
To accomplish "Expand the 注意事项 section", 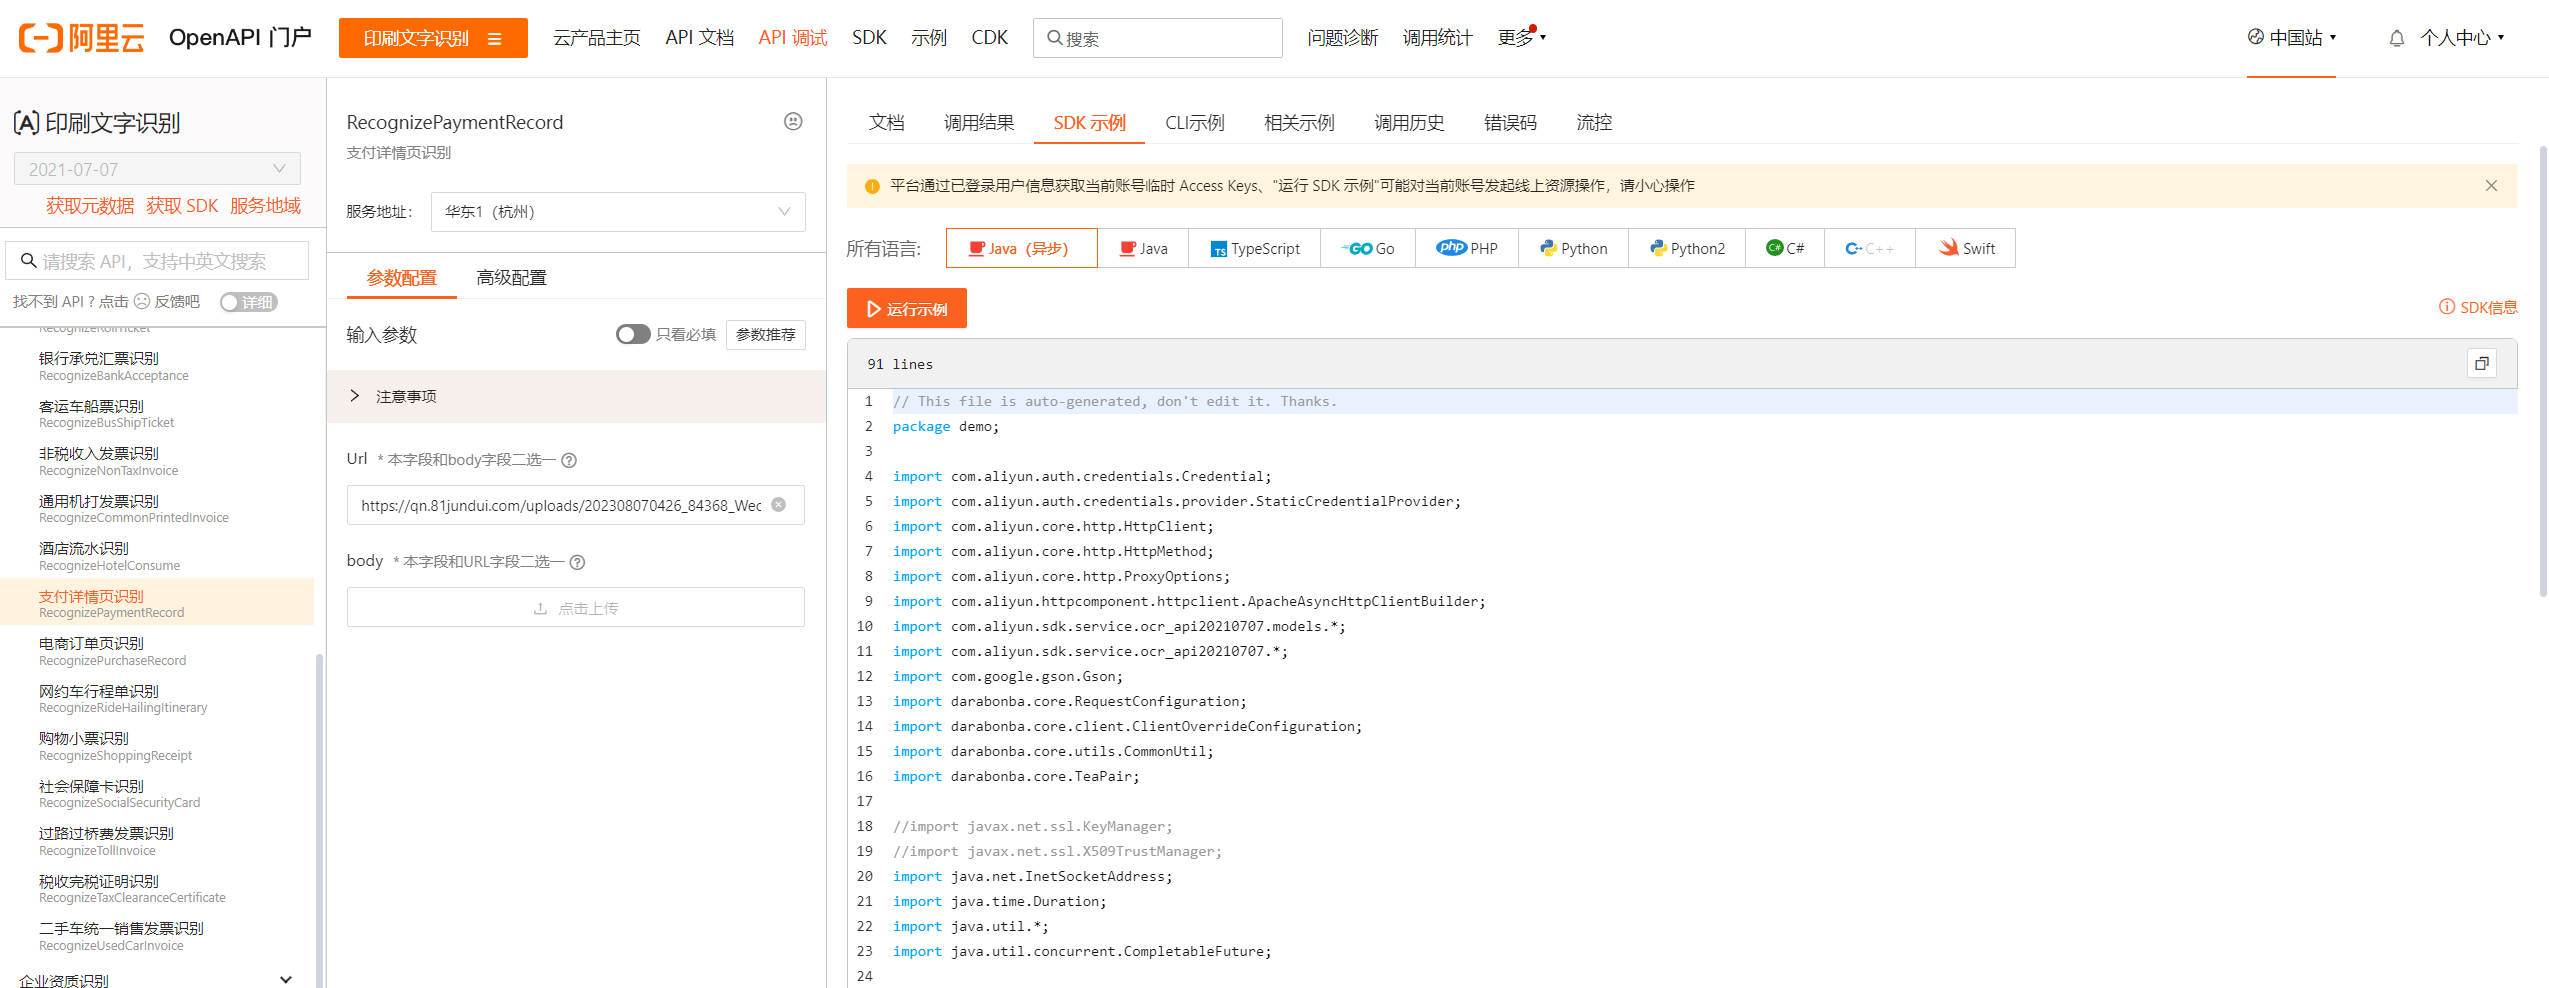I will 576,397.
